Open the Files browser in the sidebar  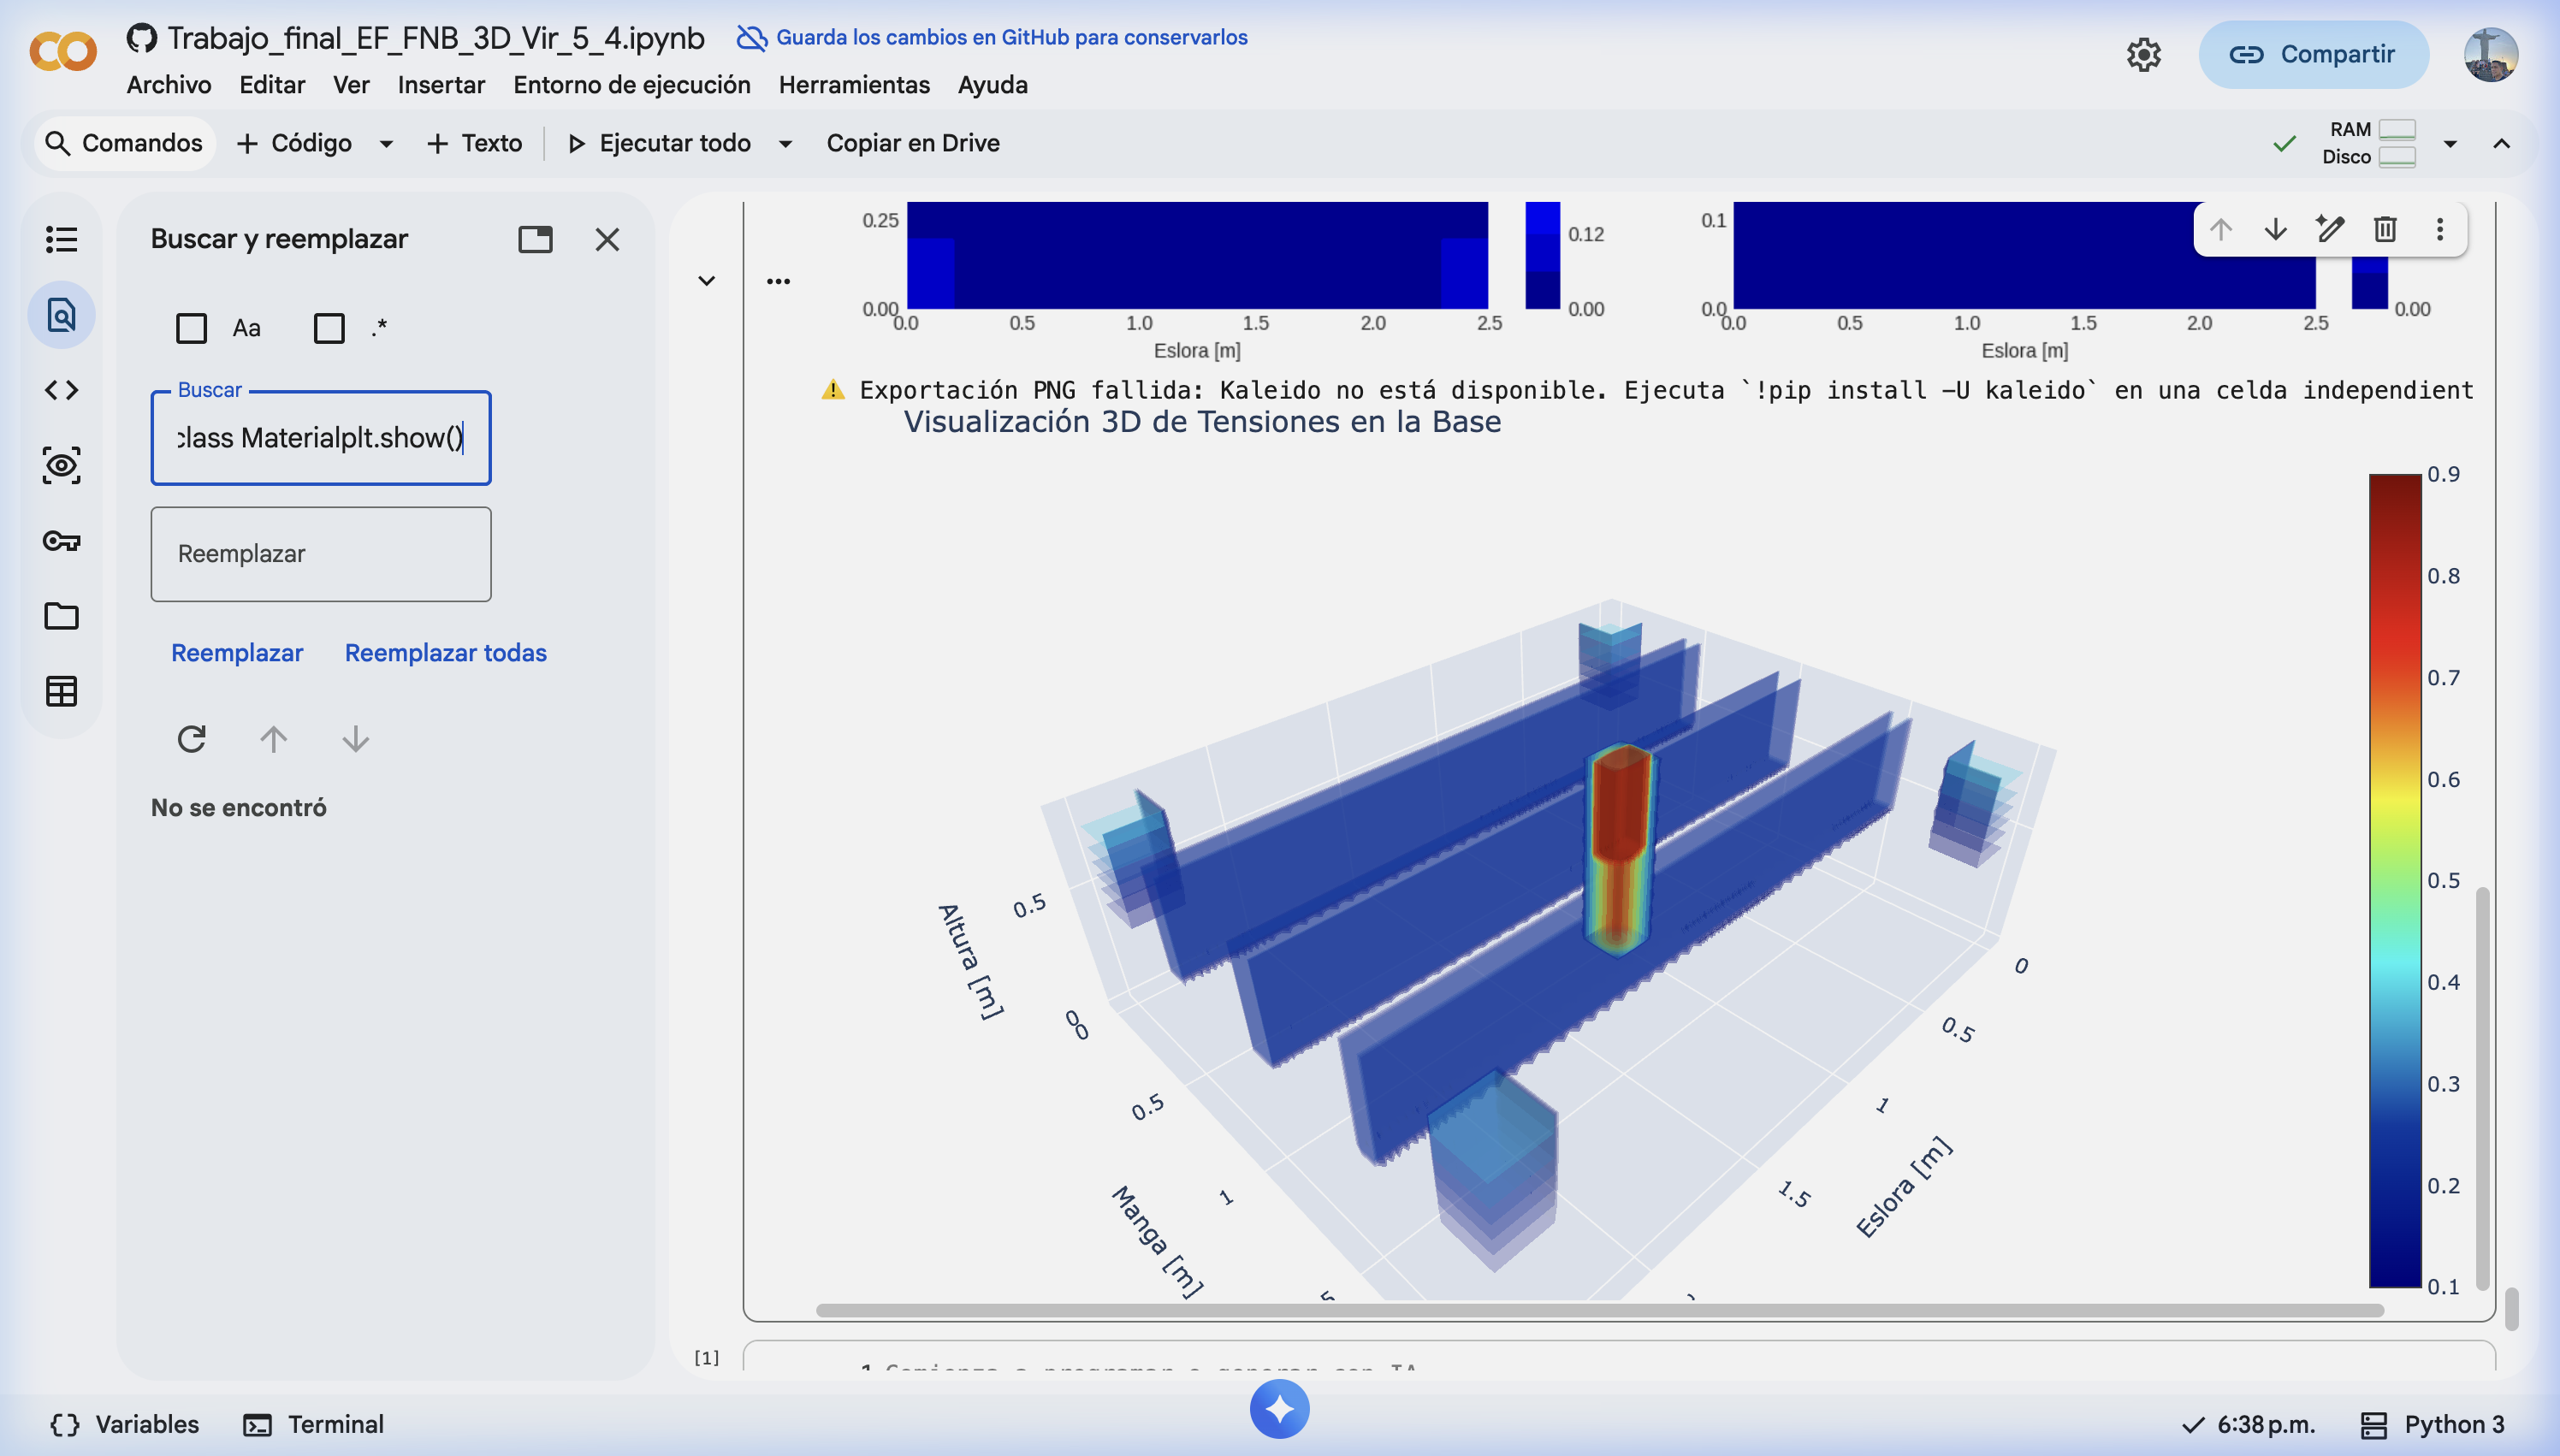click(x=62, y=616)
